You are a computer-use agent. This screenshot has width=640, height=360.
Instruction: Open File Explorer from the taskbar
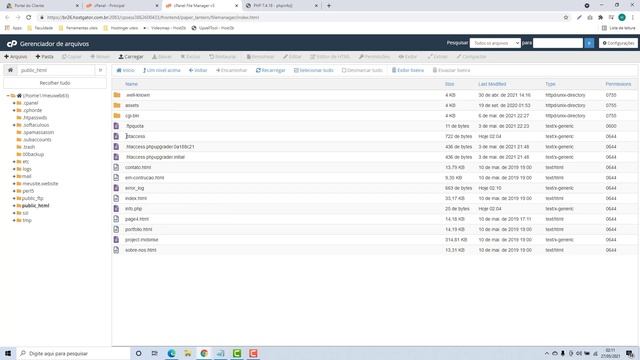(188, 353)
